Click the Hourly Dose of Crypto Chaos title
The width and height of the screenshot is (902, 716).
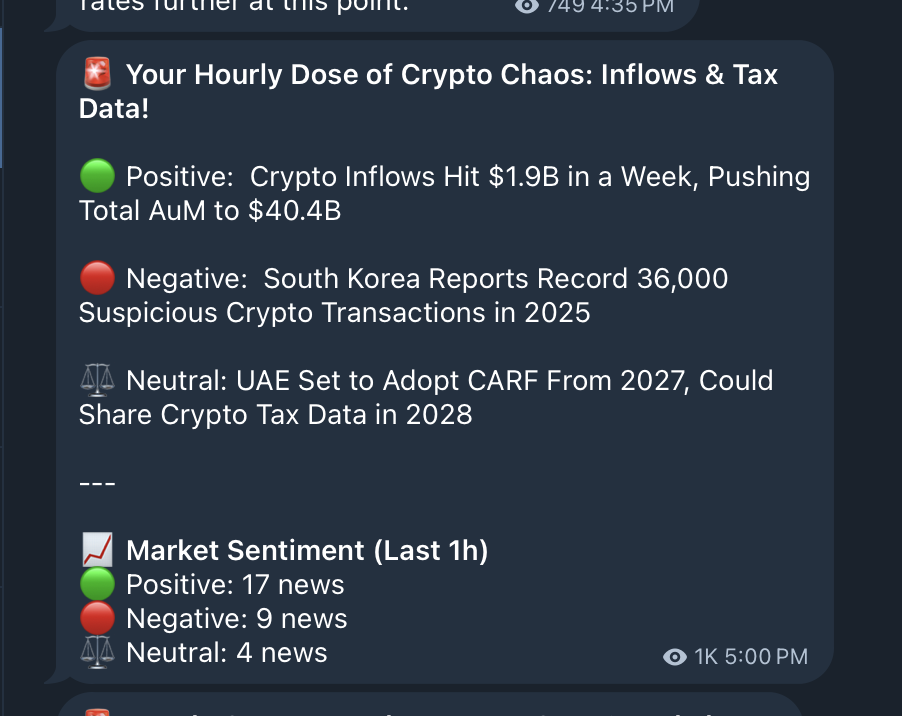tap(450, 75)
